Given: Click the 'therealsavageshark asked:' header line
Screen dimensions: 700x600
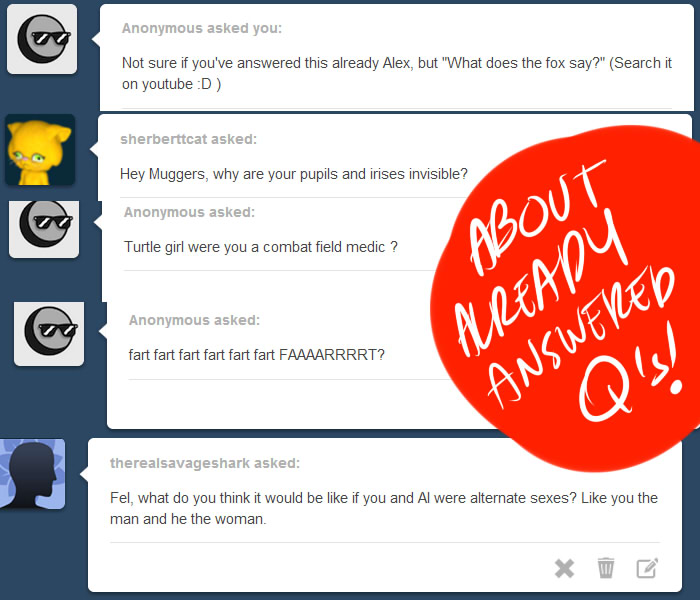Looking at the screenshot, I should point(205,463).
